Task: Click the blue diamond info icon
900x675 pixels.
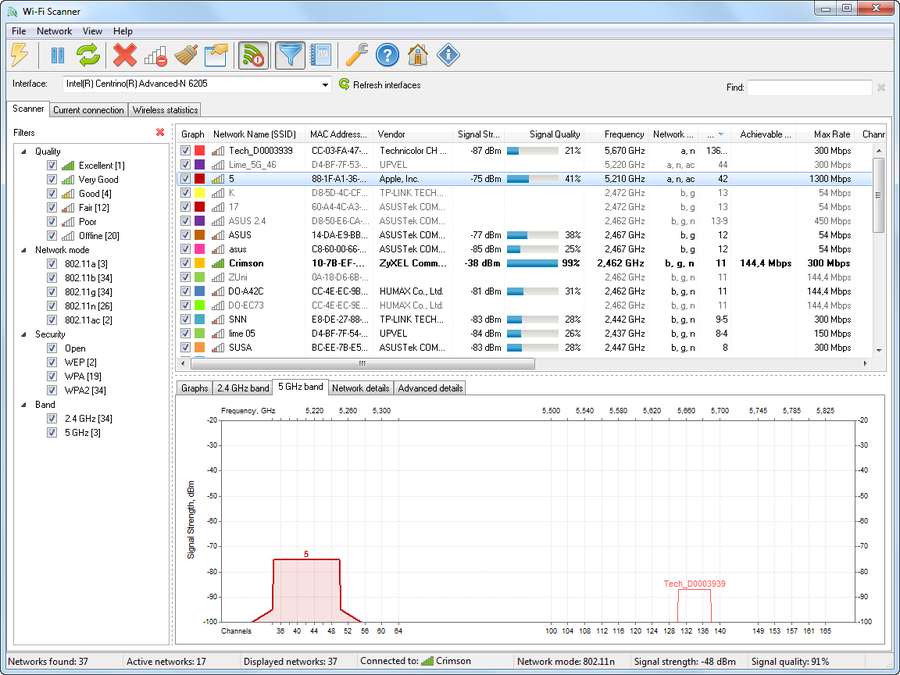Action: [448, 56]
